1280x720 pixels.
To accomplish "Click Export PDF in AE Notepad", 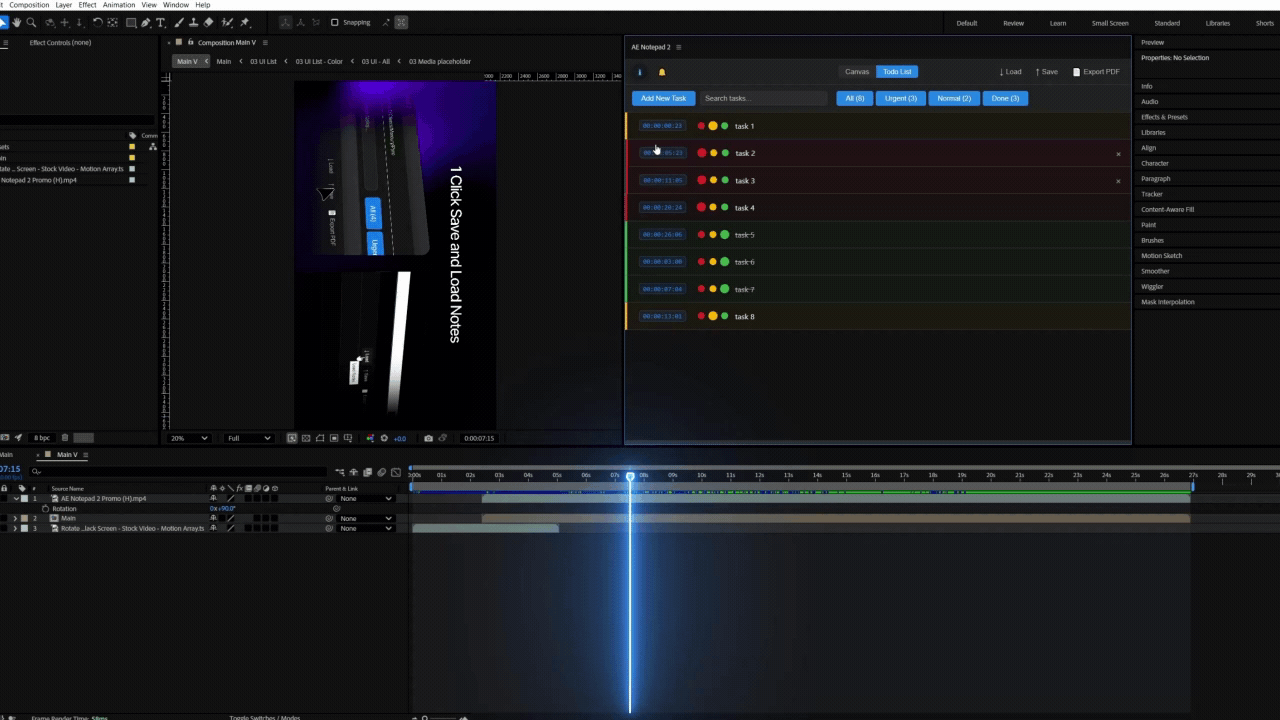I will tap(1096, 72).
